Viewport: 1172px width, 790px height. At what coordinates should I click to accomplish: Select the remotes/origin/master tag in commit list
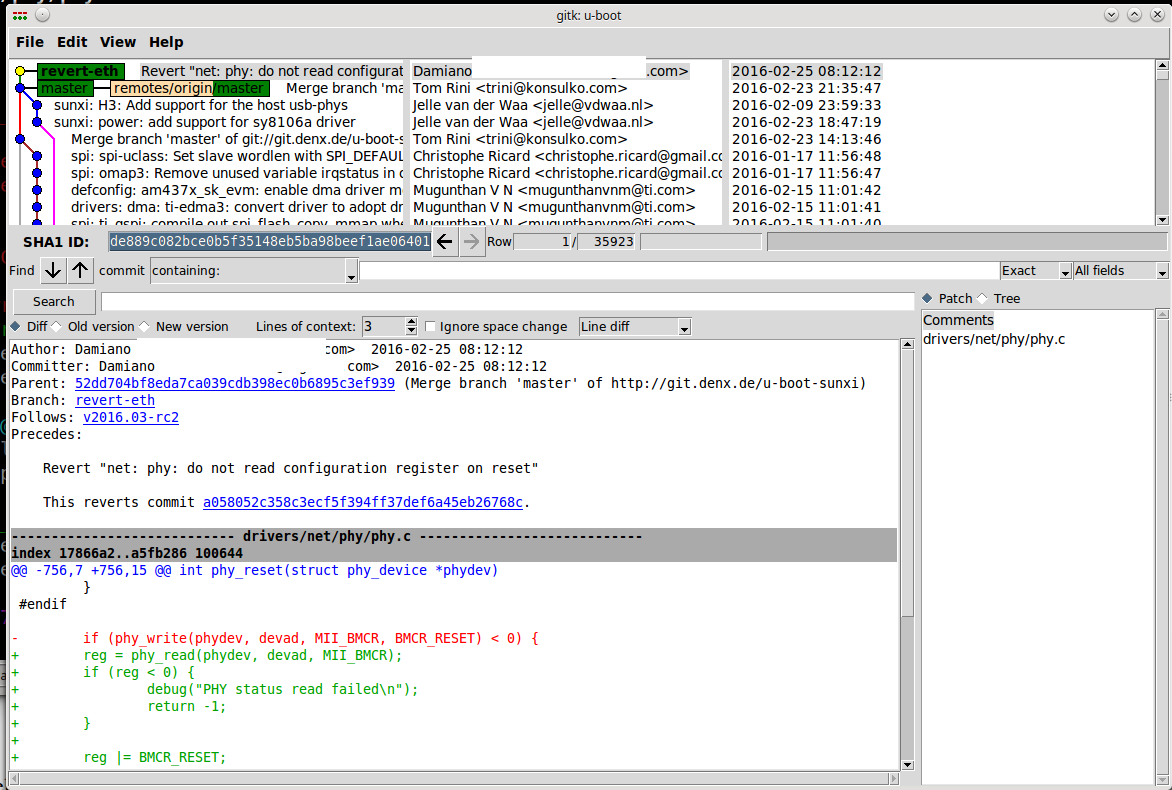tap(188, 88)
